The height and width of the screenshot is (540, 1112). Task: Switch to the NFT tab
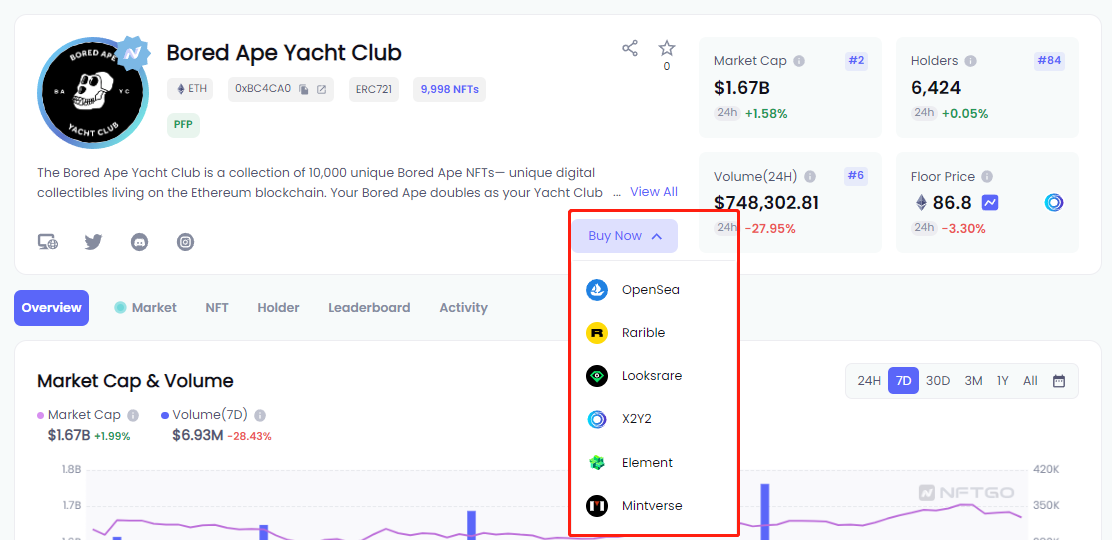(217, 308)
